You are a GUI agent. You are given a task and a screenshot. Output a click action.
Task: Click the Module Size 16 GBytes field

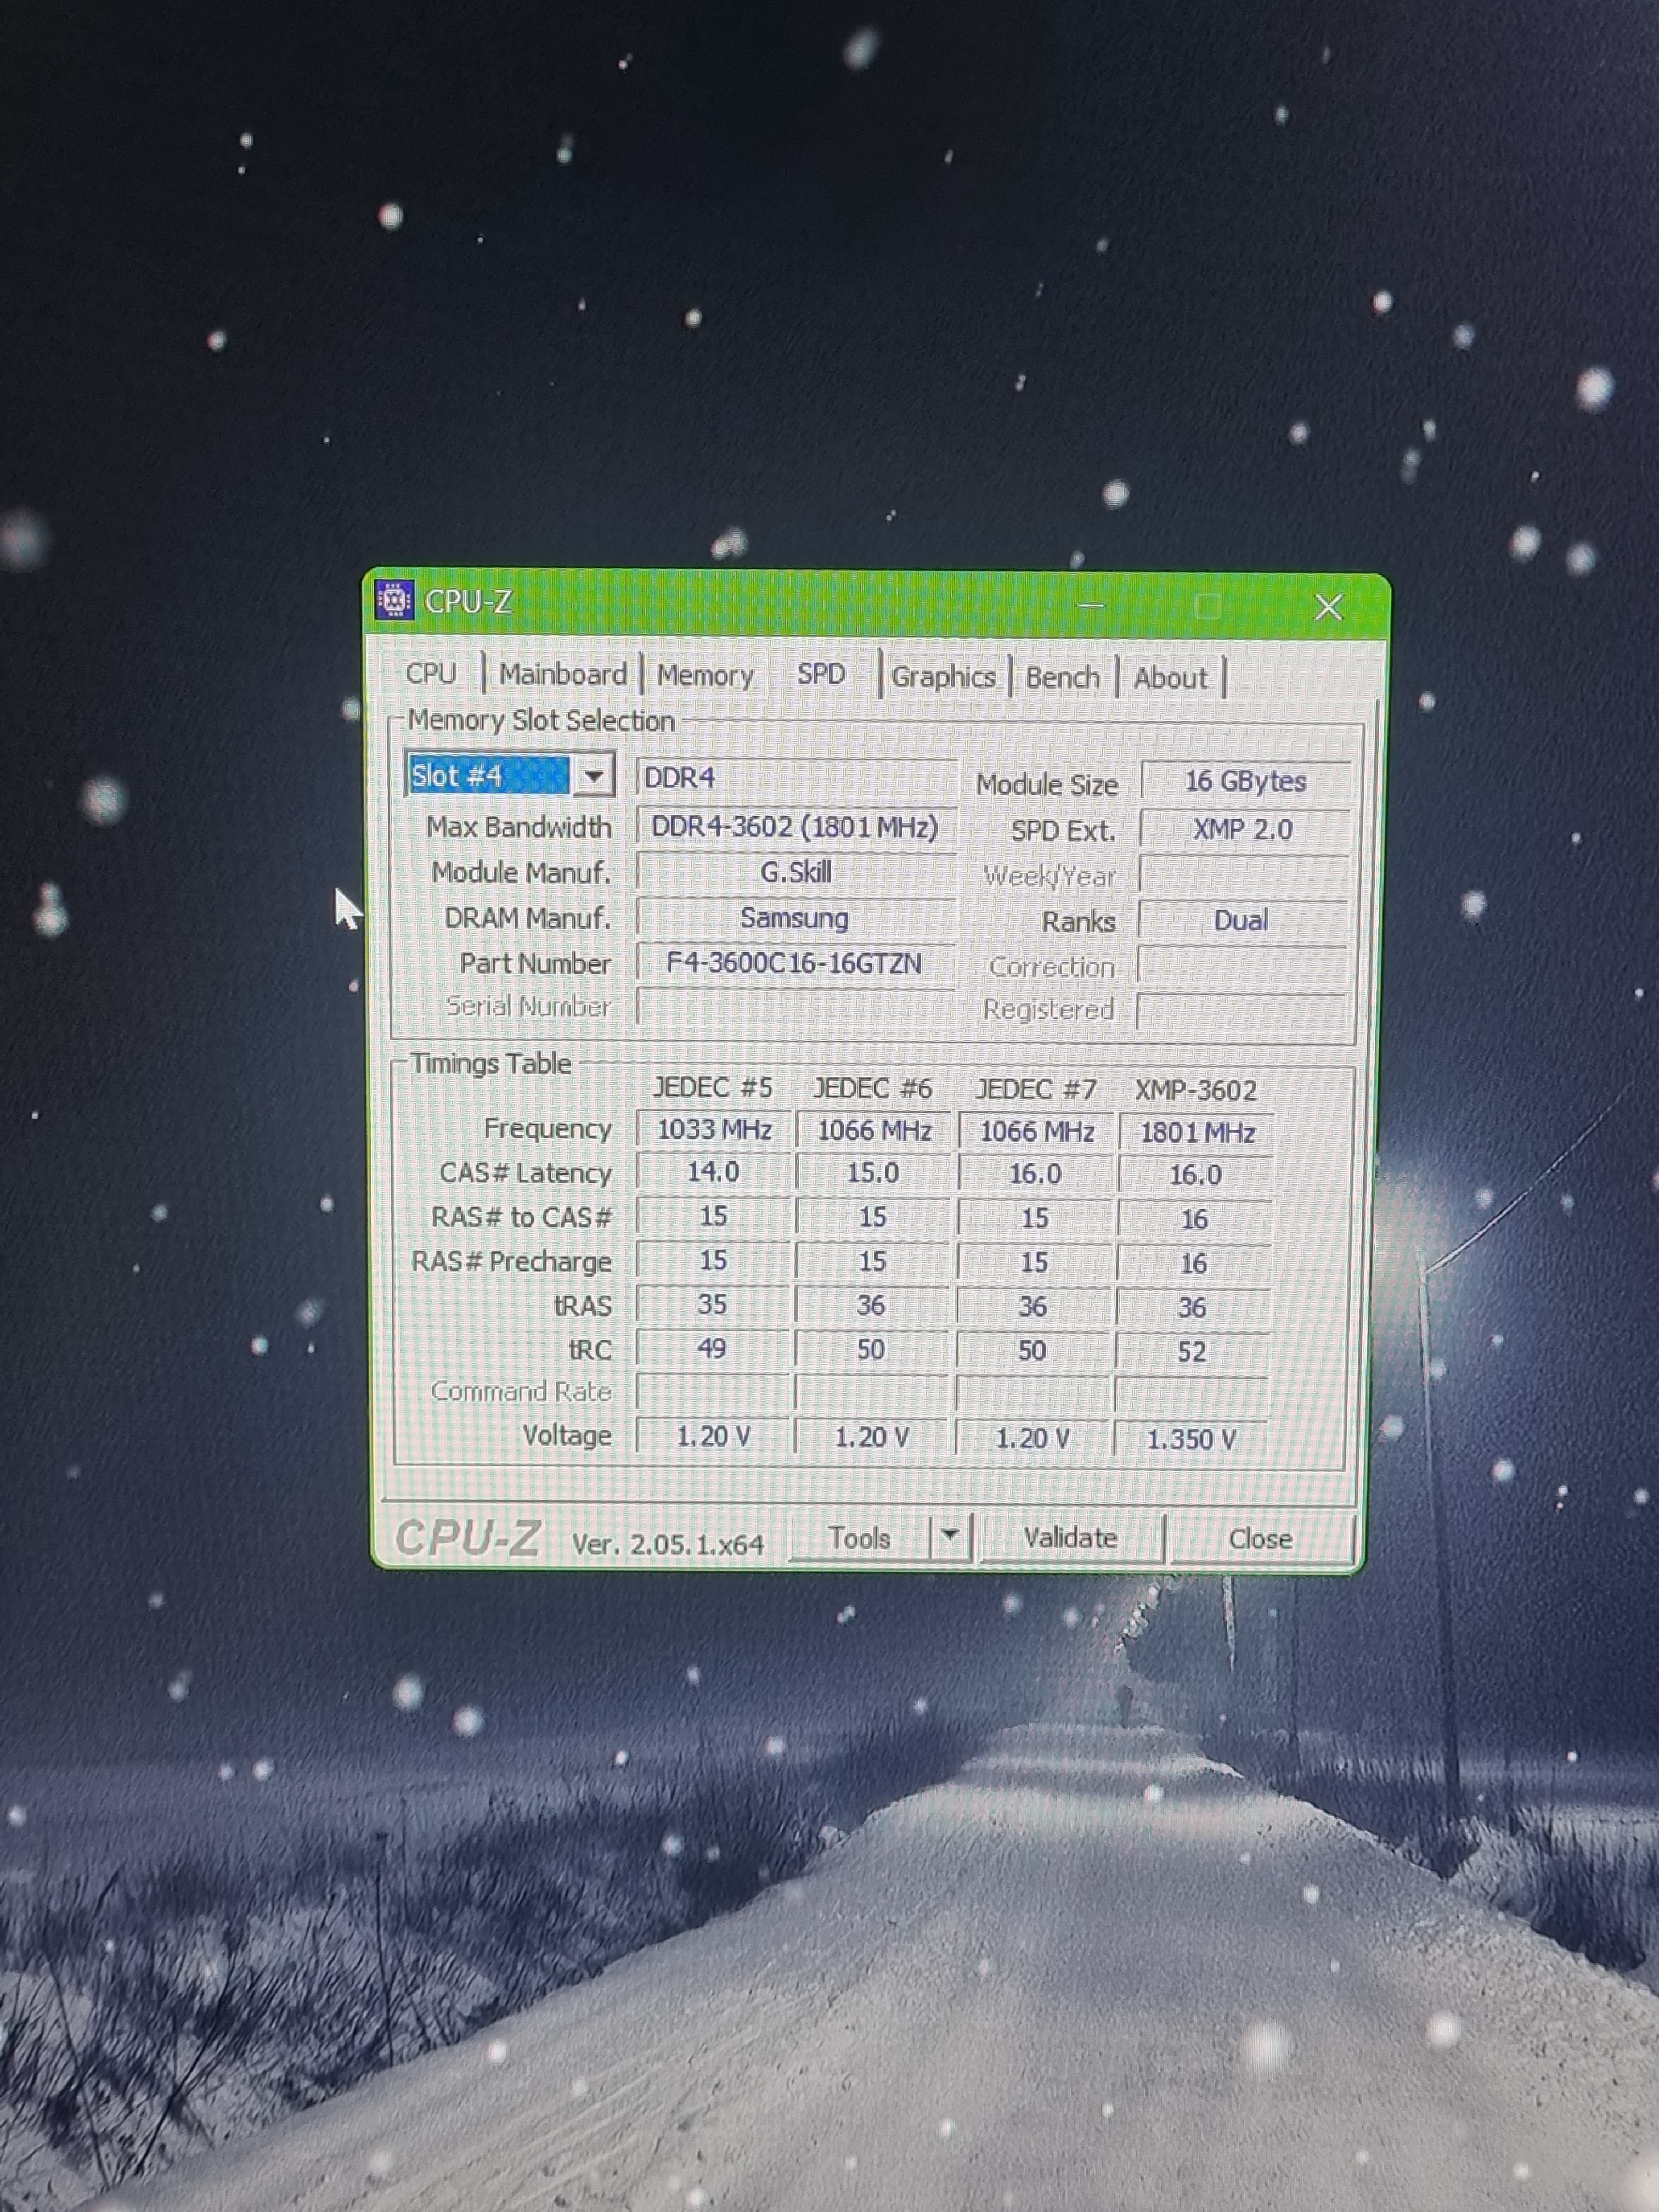pyautogui.click(x=1245, y=781)
